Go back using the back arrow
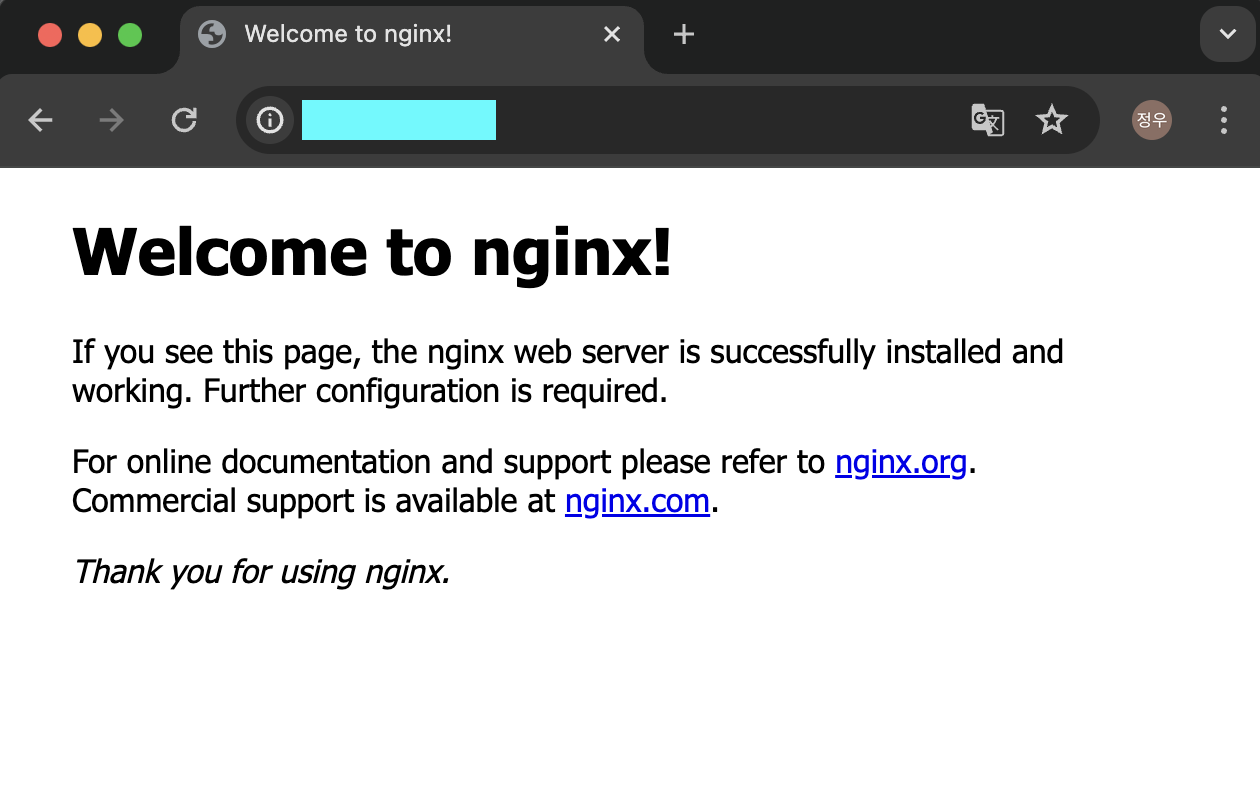Viewport: 1260px width, 802px height. tap(40, 121)
